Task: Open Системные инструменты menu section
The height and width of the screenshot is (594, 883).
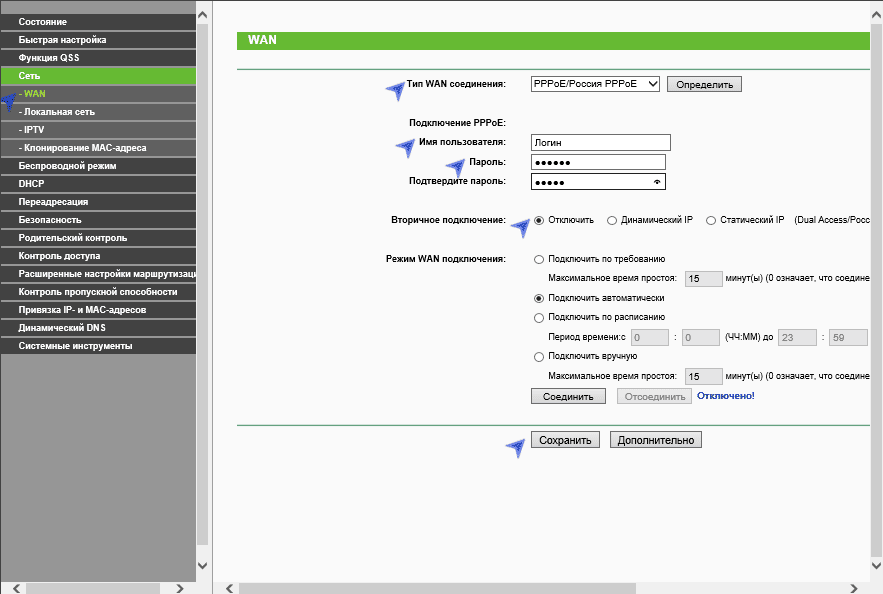Action: pos(75,346)
